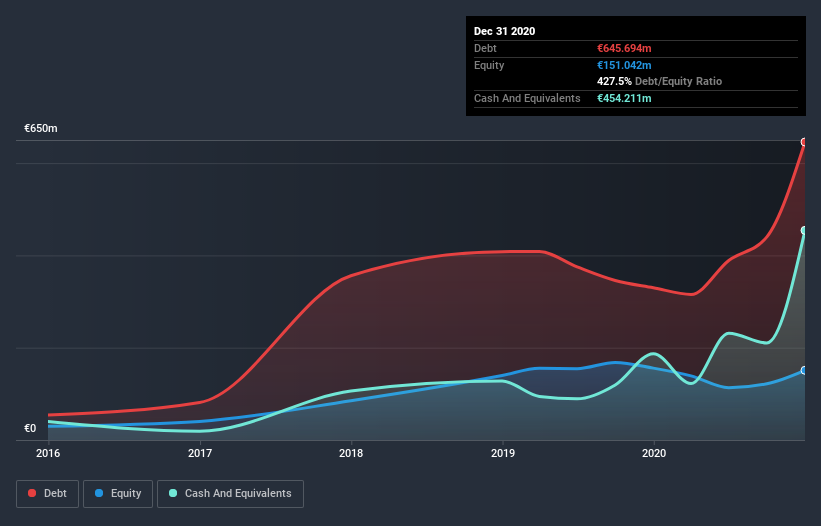821x526 pixels.
Task: Click the €645.694m debt value
Action: 624,48
